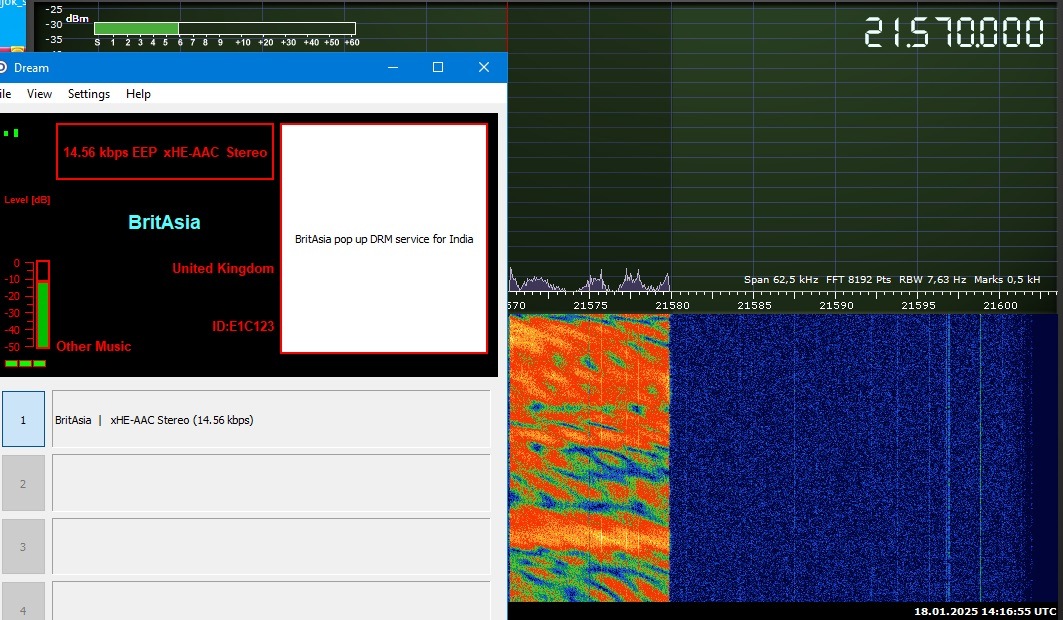
Task: Open the Settings menu
Action: coord(89,94)
